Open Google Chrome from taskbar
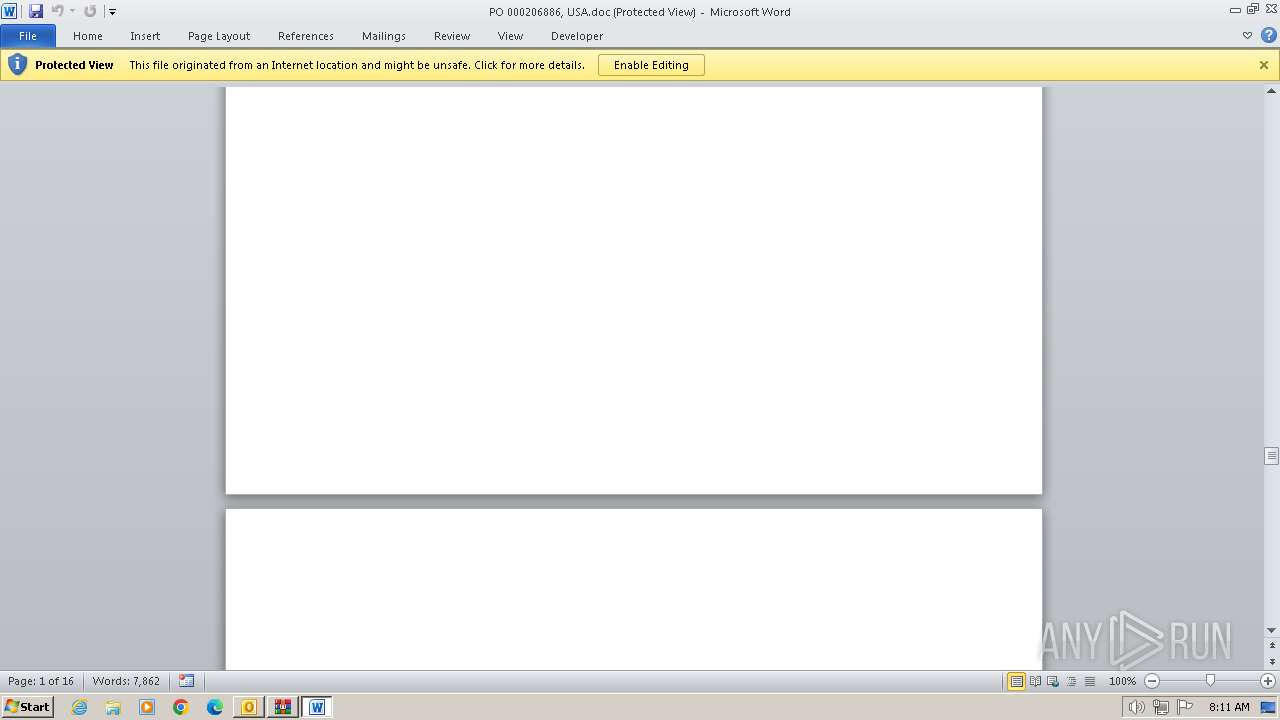 [181, 707]
